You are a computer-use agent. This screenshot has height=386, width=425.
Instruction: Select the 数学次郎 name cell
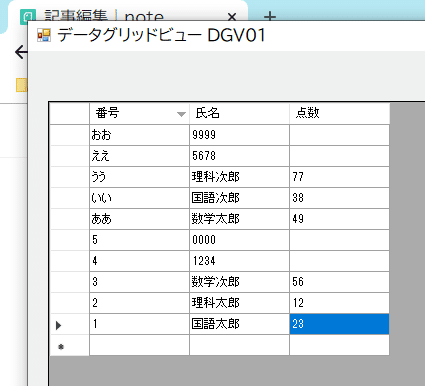[x=239, y=282]
